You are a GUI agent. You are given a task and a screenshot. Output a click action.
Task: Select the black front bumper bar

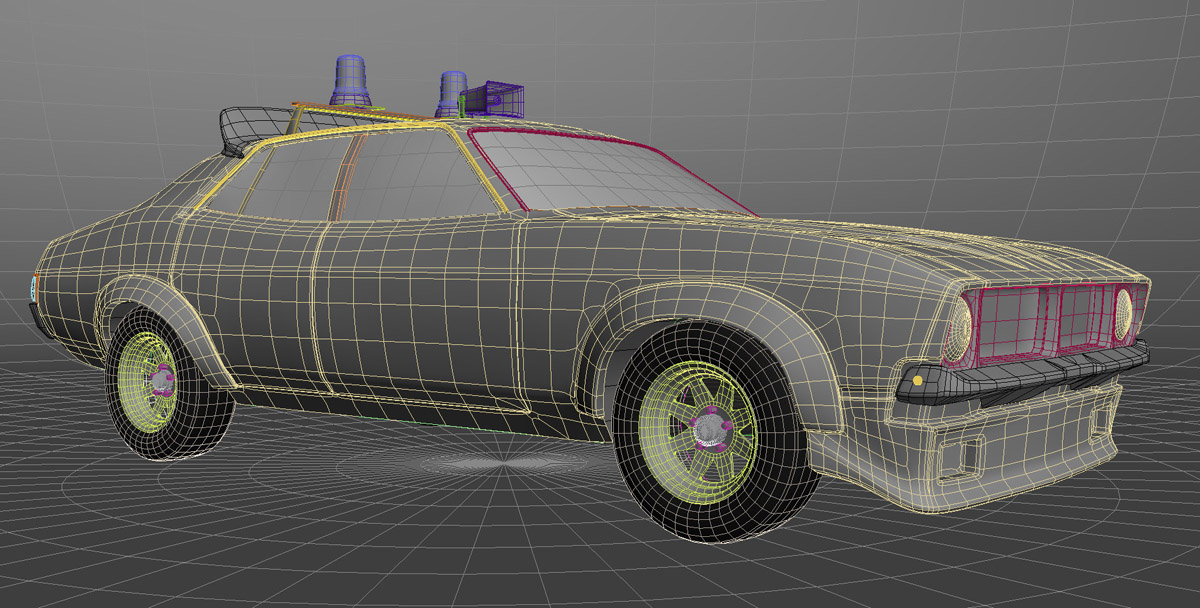[1020, 375]
